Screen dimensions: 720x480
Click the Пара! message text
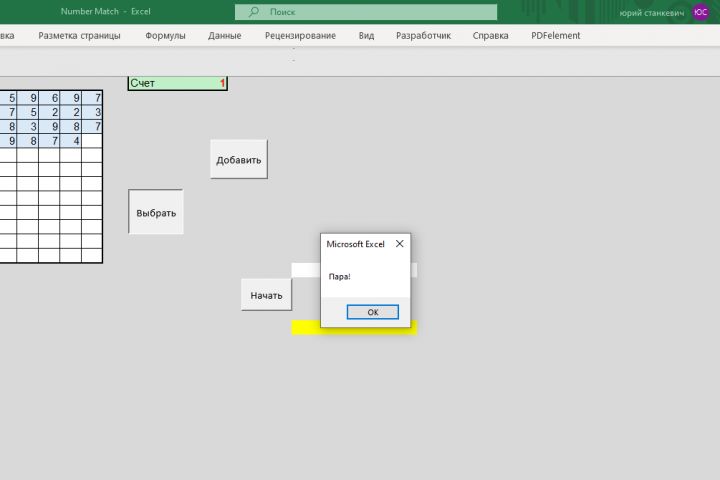pos(339,277)
